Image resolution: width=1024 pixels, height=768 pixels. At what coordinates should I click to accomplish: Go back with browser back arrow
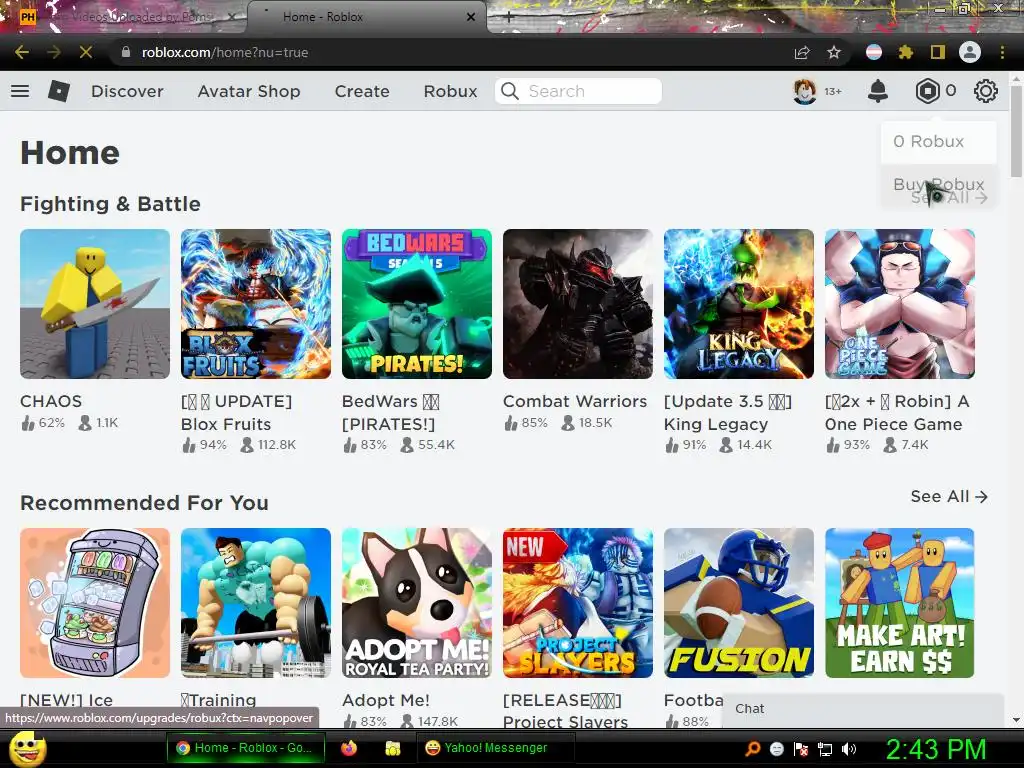click(x=22, y=52)
